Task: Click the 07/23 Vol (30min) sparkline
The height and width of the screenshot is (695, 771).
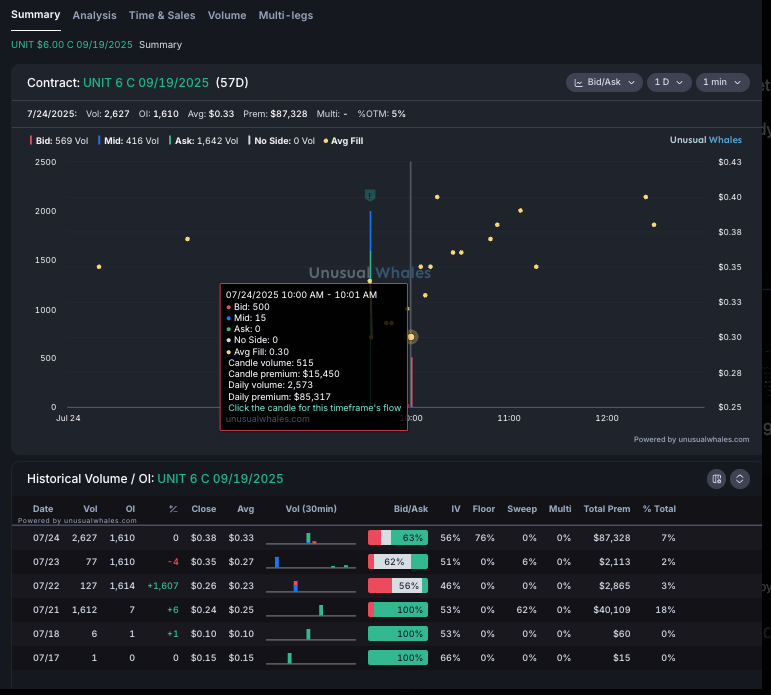Action: tap(311, 562)
